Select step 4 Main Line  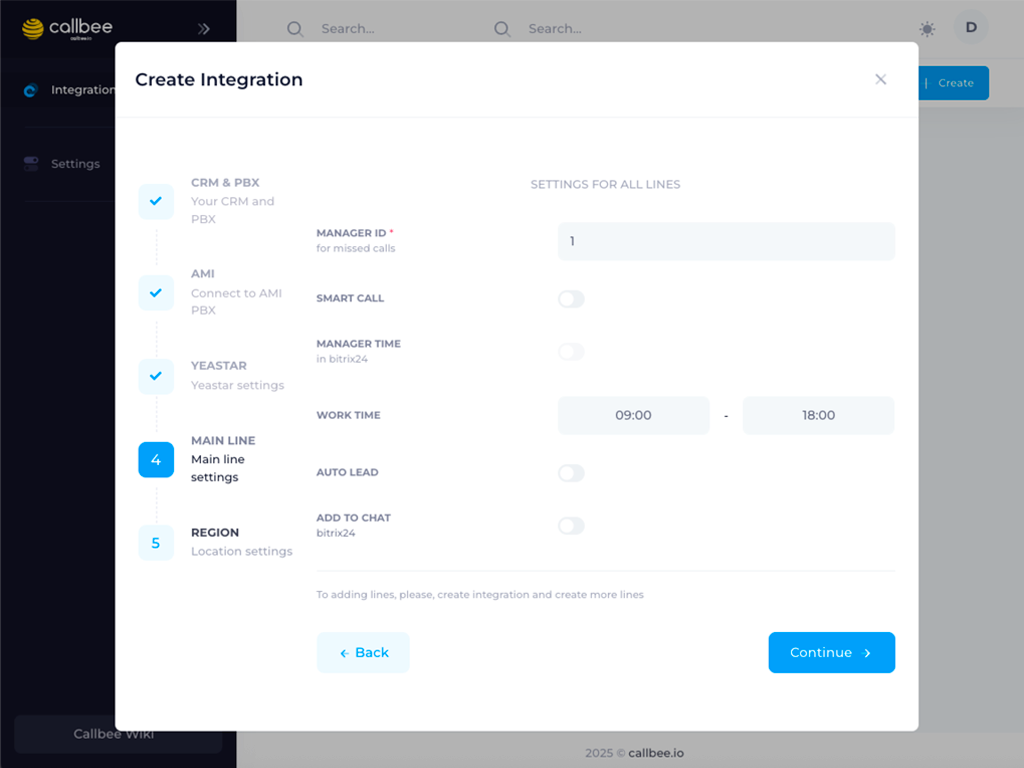point(156,460)
